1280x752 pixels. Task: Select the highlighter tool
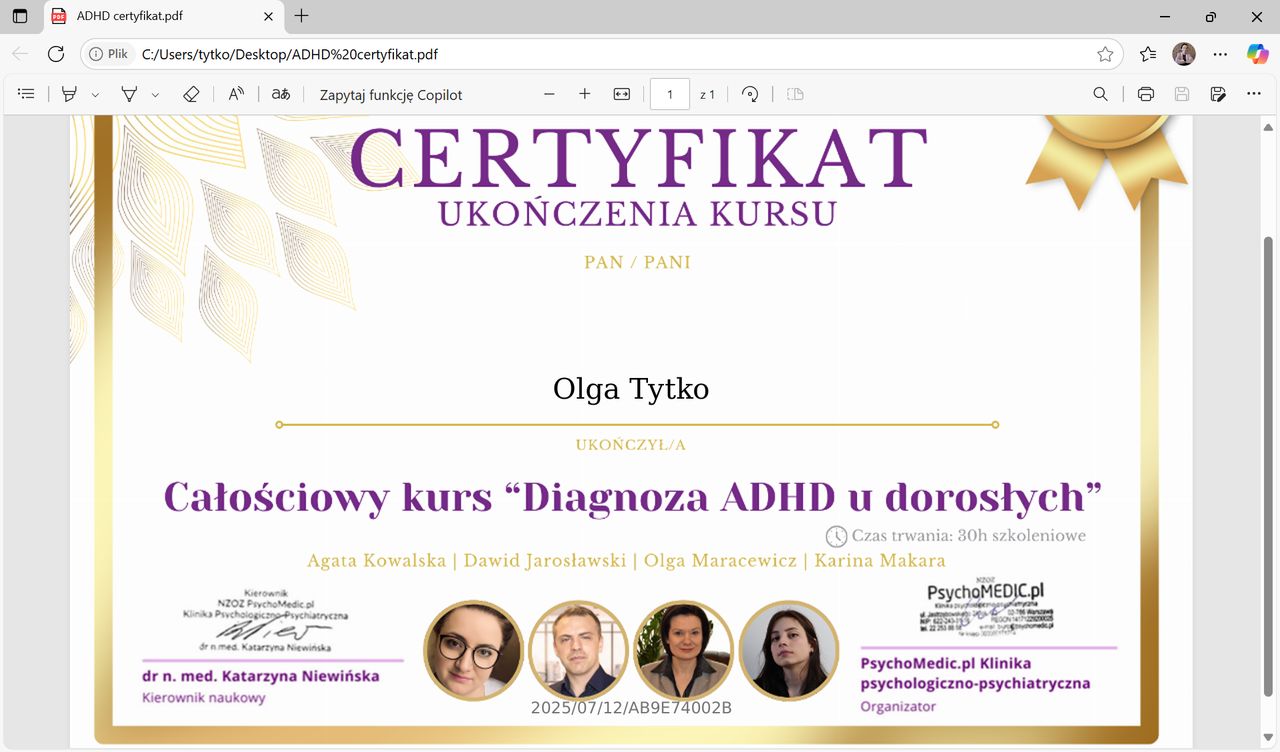coord(69,94)
